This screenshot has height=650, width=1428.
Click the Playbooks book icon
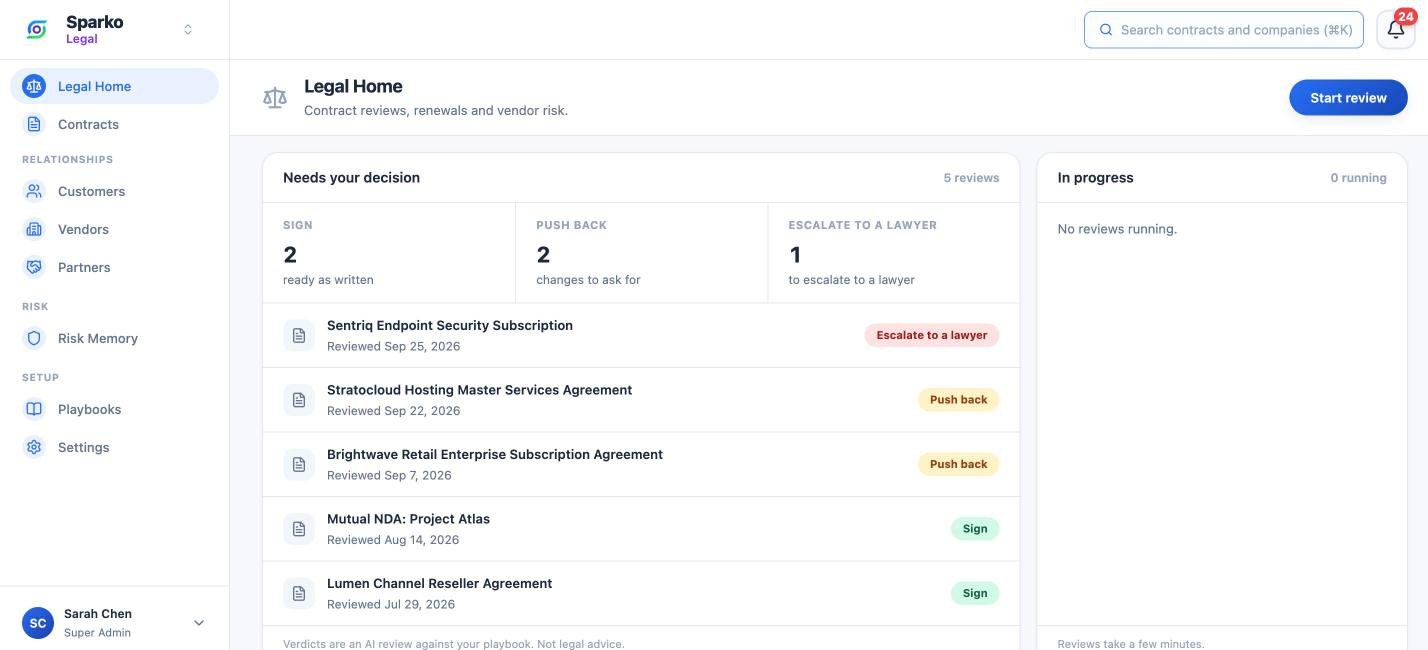click(x=34, y=409)
